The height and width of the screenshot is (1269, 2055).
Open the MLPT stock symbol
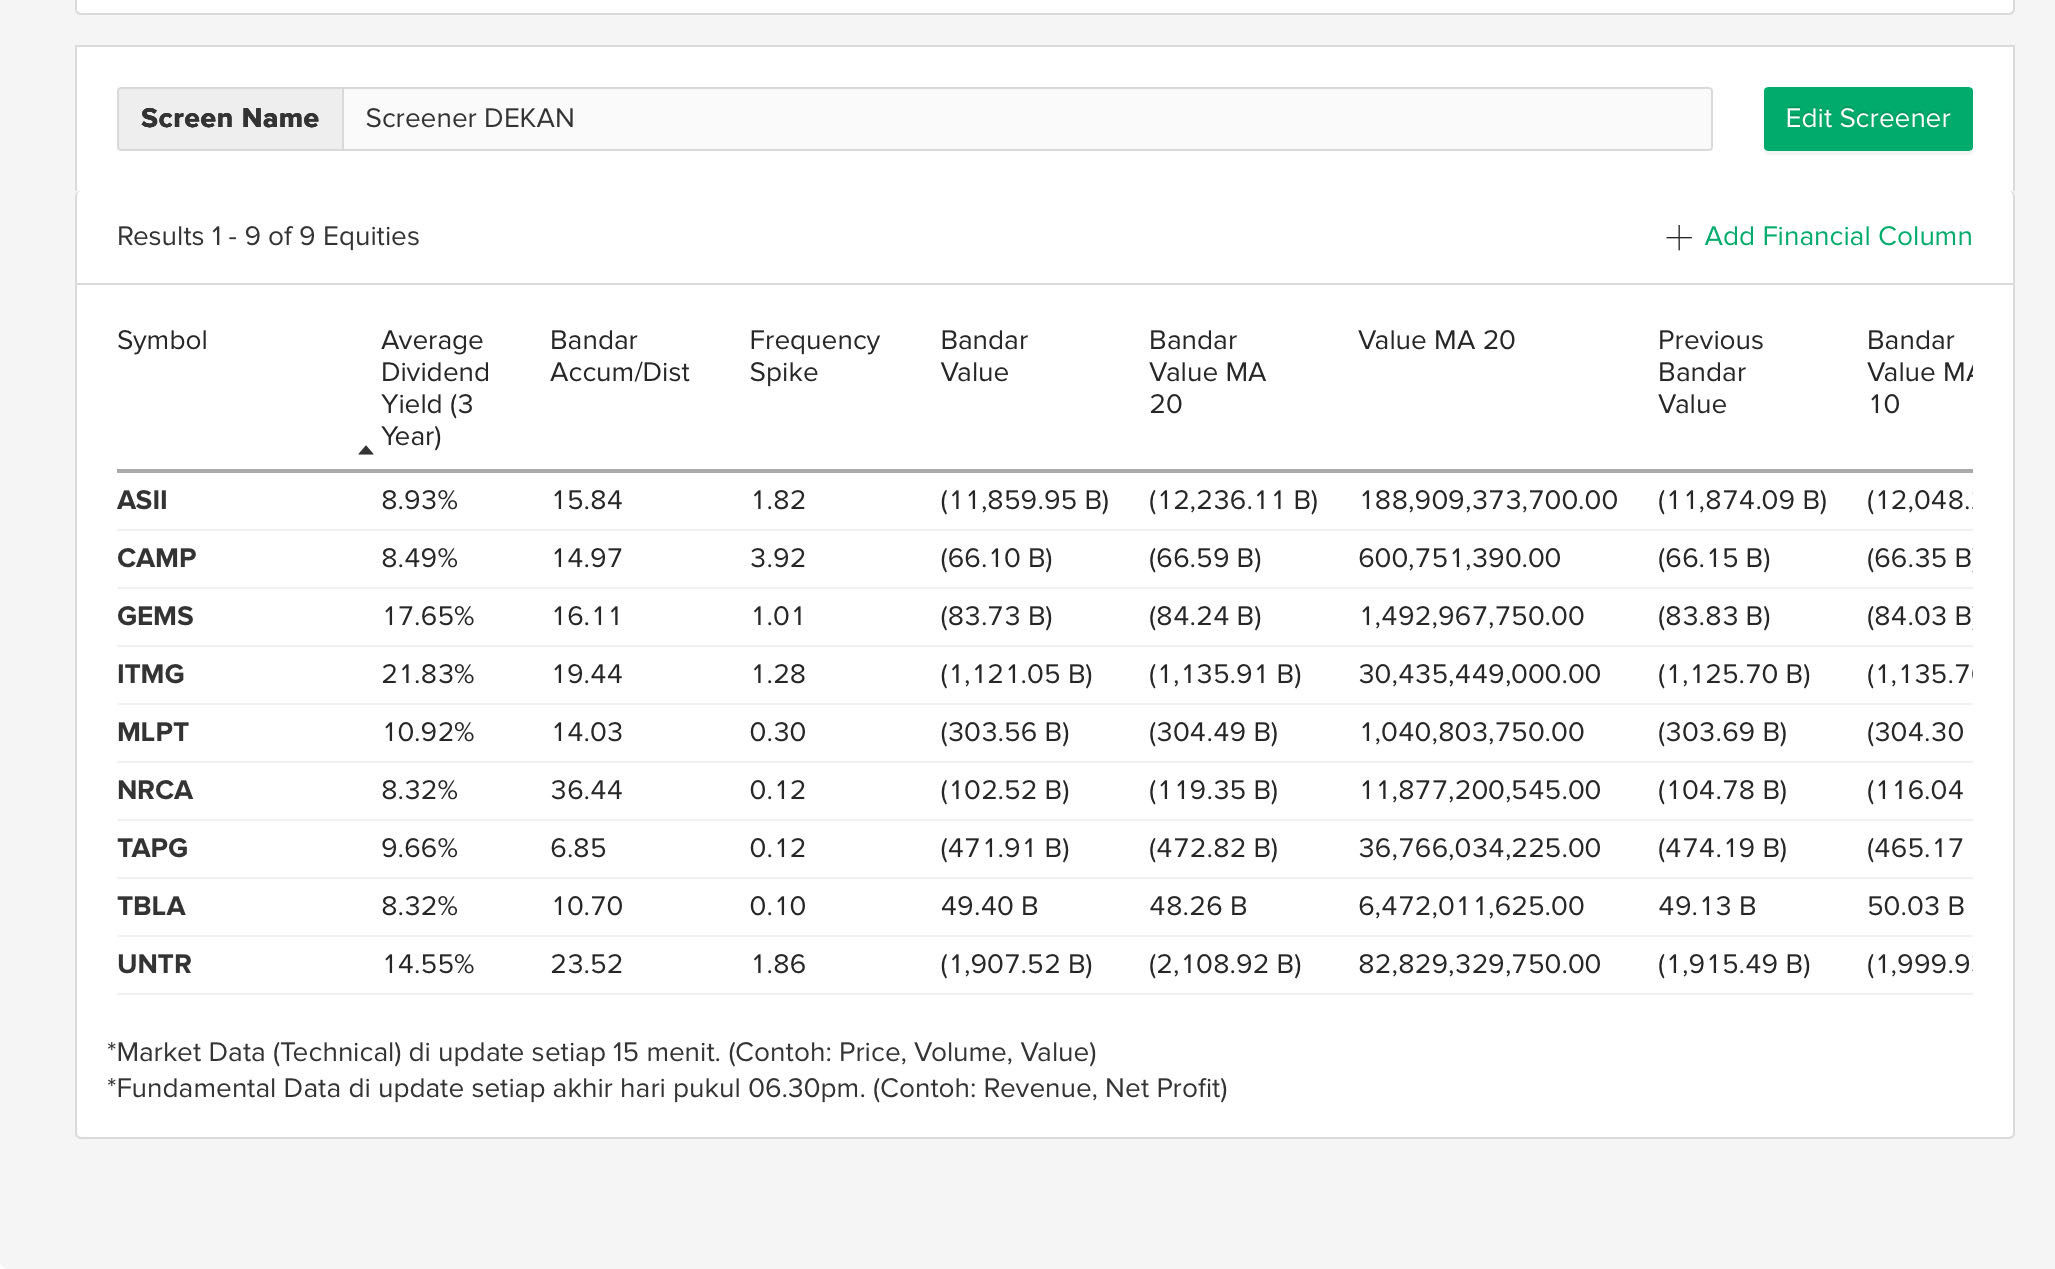152,732
